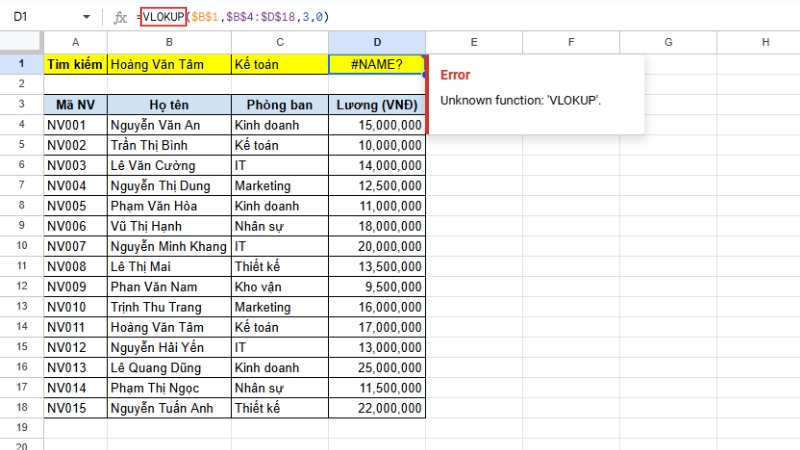This screenshot has height=450, width=800.
Task: Click the 'Lương (VNĐ)' header cell
Action: point(376,105)
